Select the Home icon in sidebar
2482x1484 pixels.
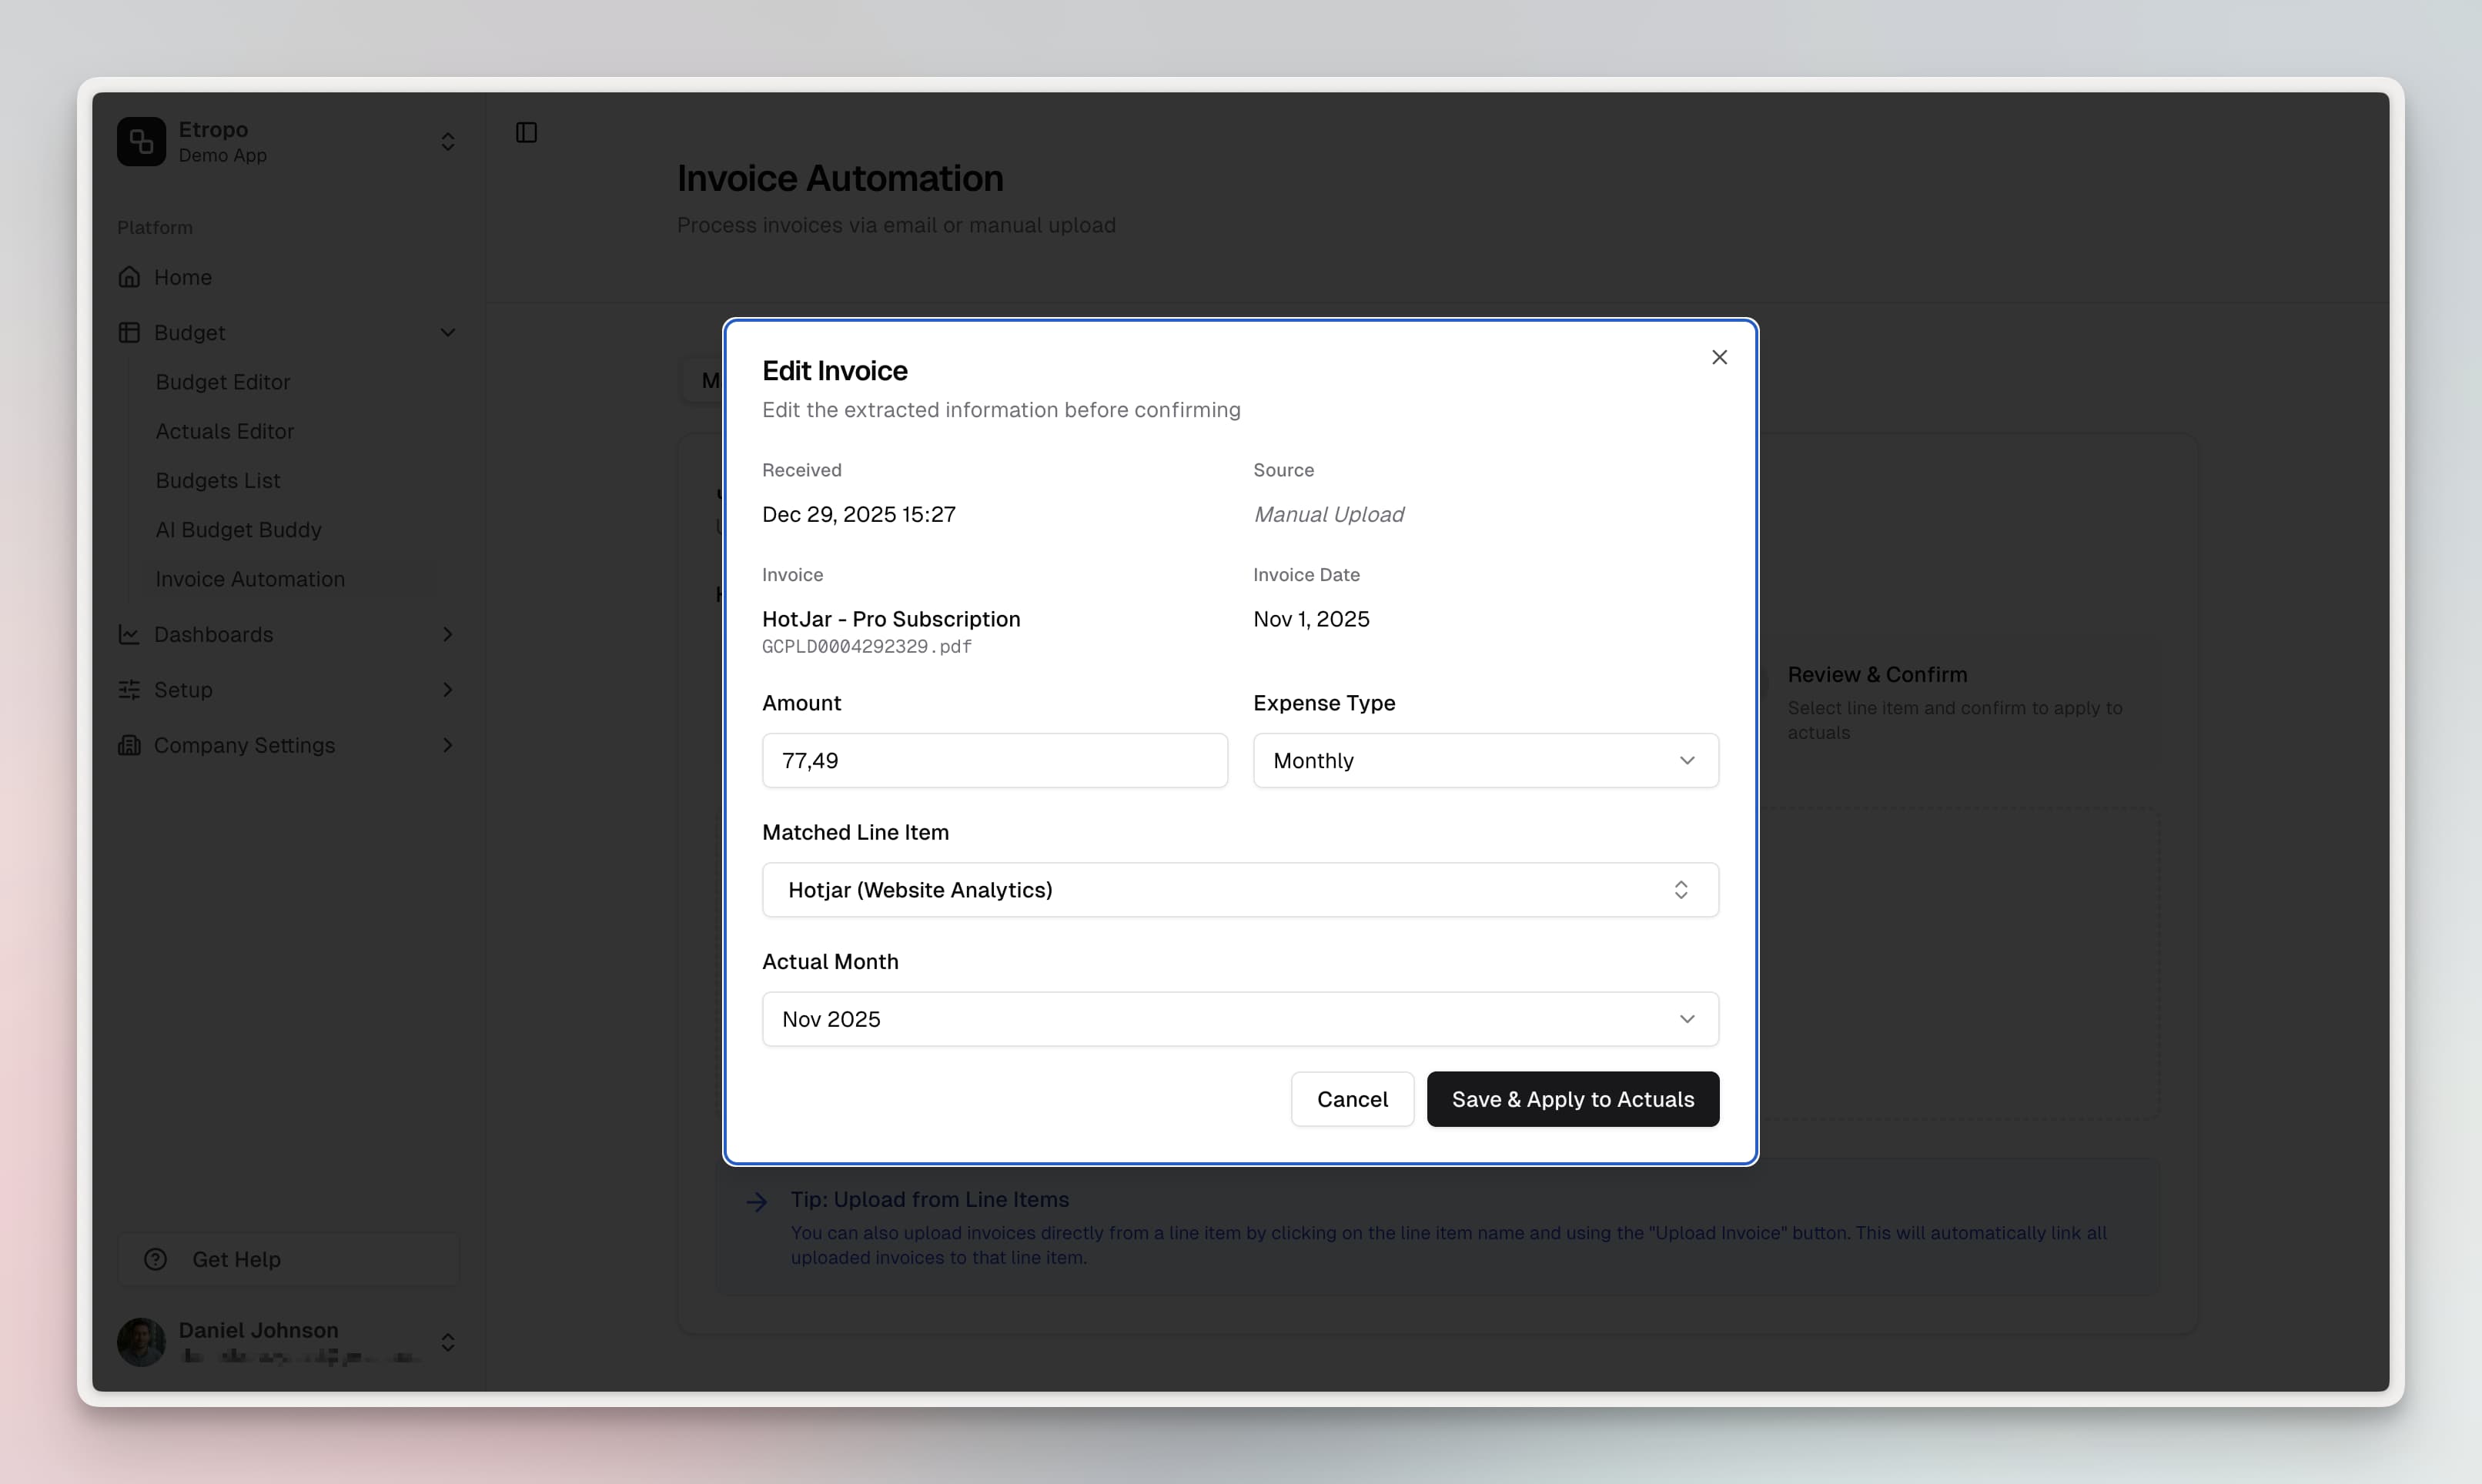coord(131,276)
